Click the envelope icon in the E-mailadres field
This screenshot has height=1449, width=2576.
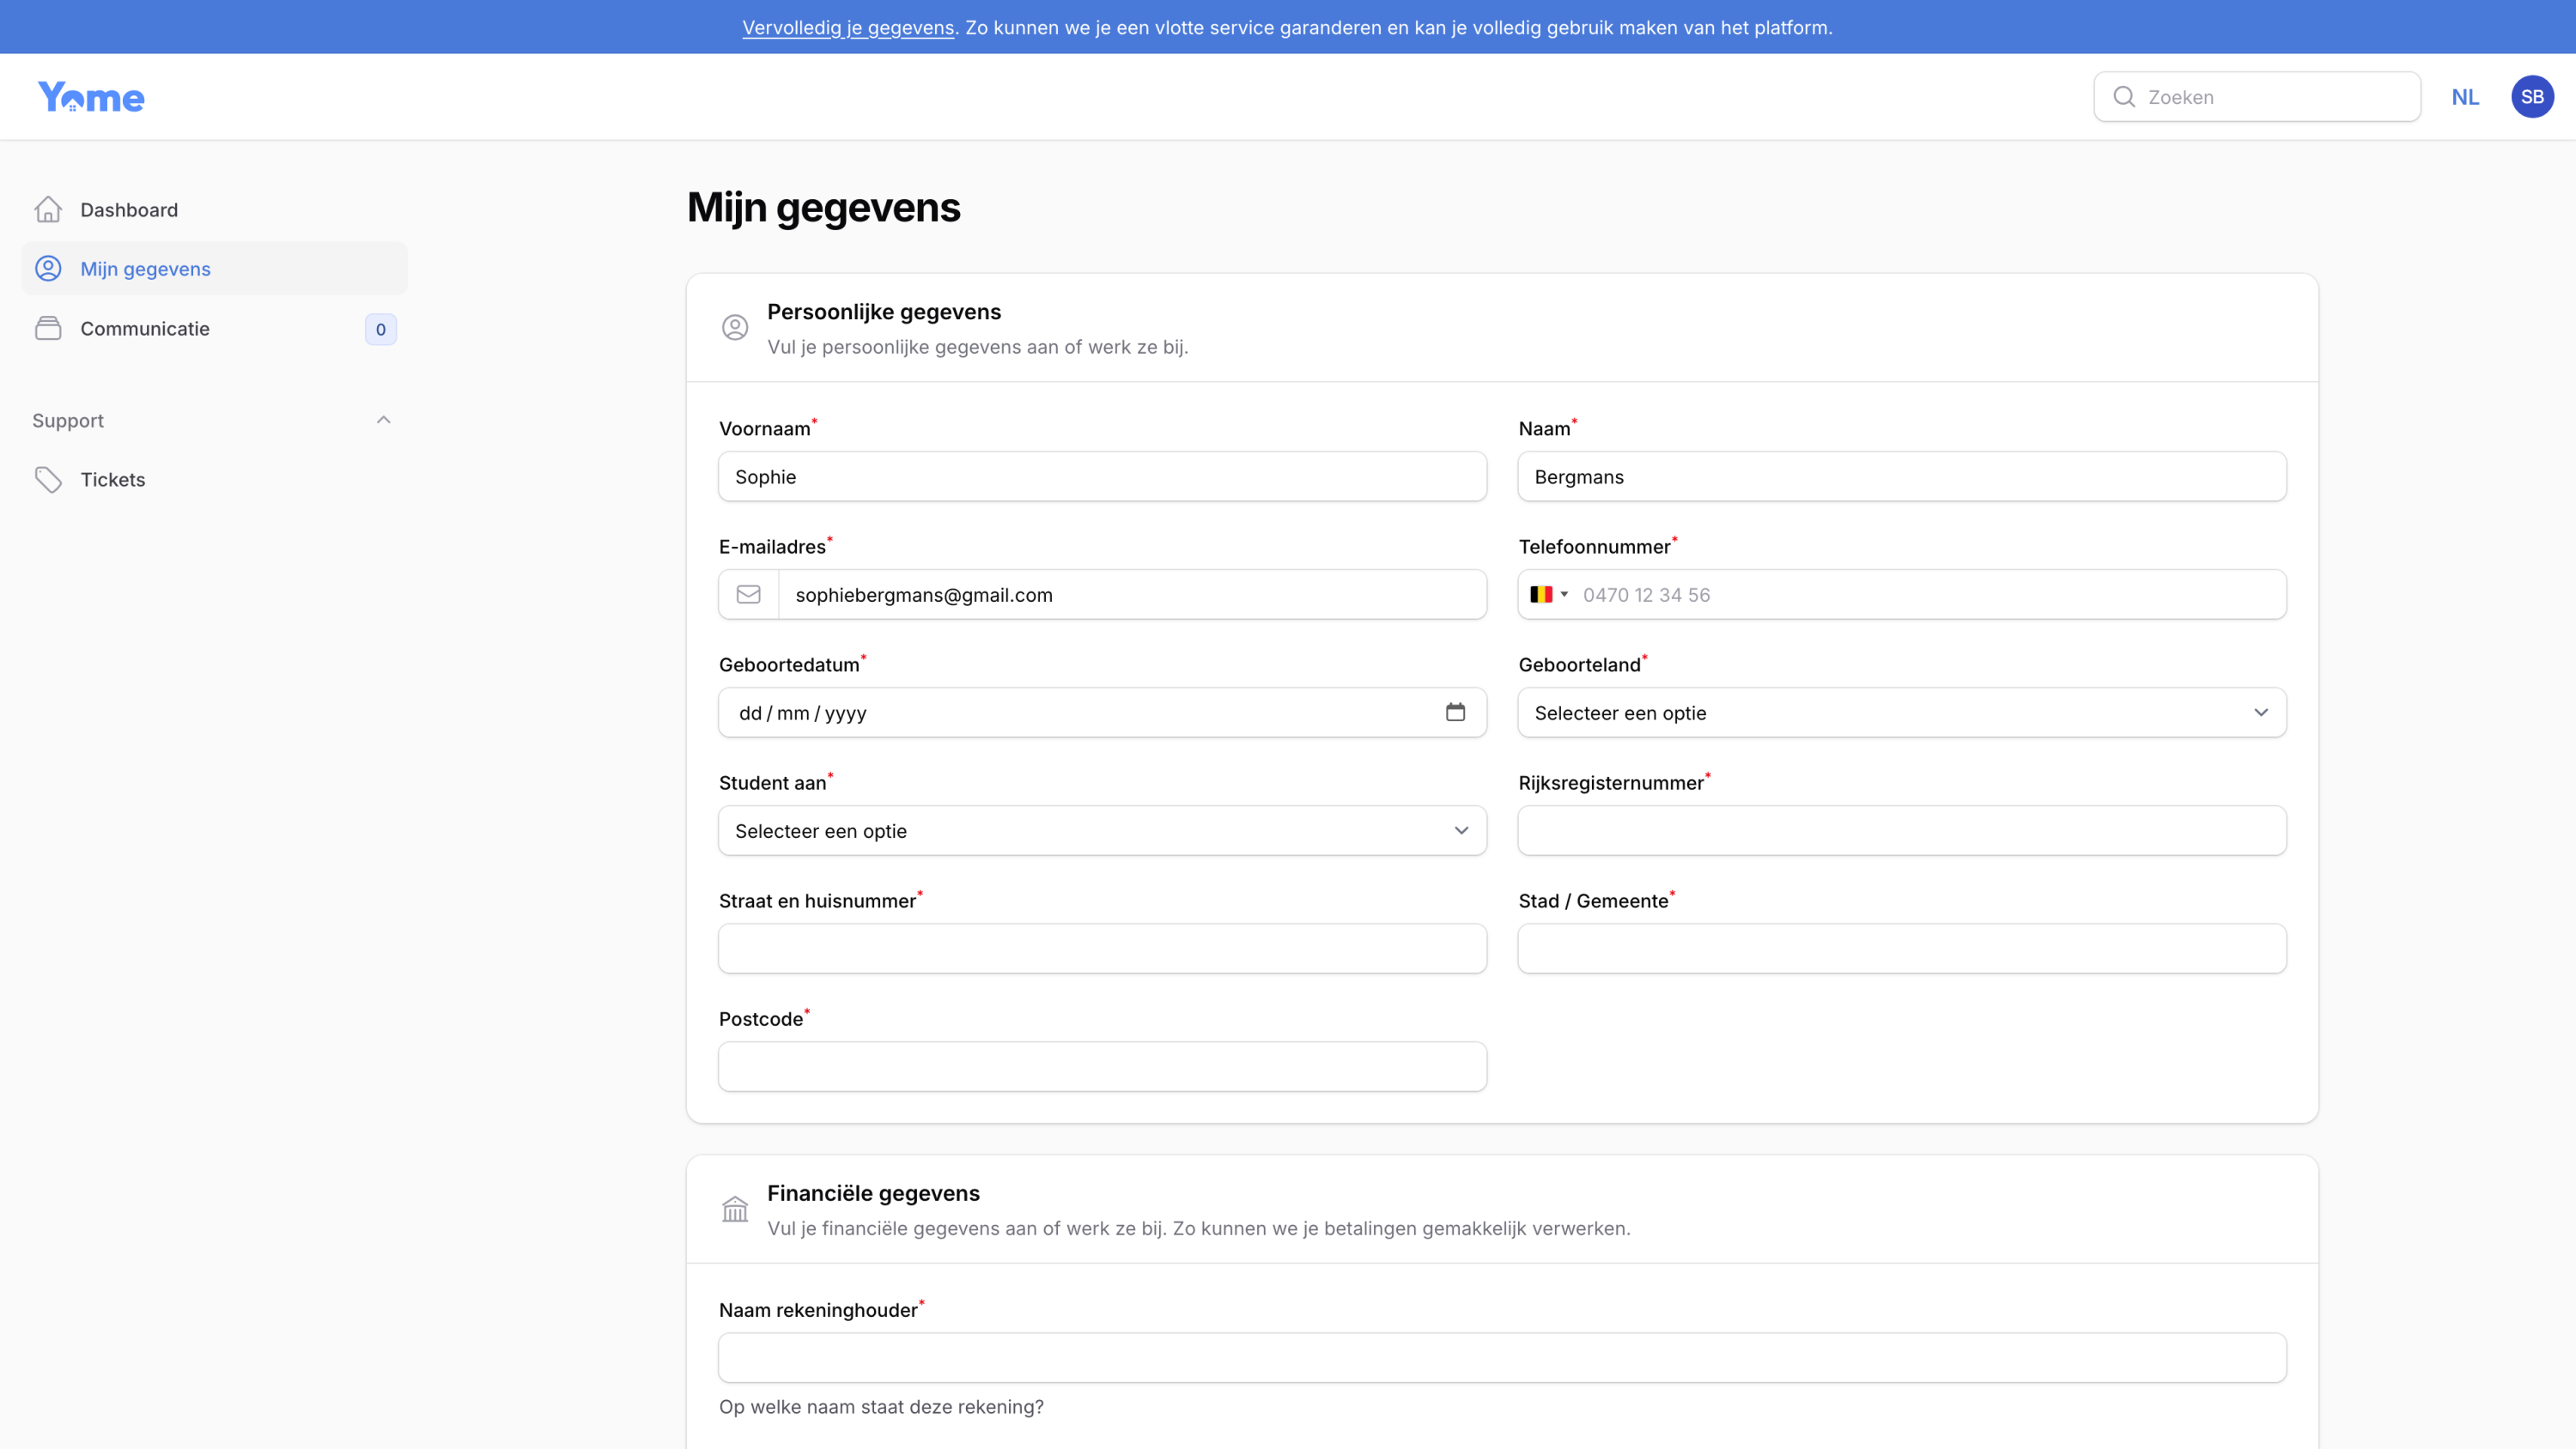coord(748,594)
